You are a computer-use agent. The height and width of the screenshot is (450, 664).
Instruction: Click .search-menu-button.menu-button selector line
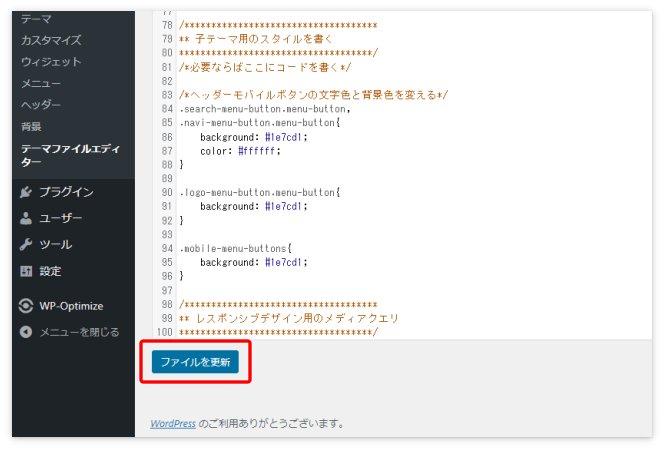pyautogui.click(x=265, y=109)
